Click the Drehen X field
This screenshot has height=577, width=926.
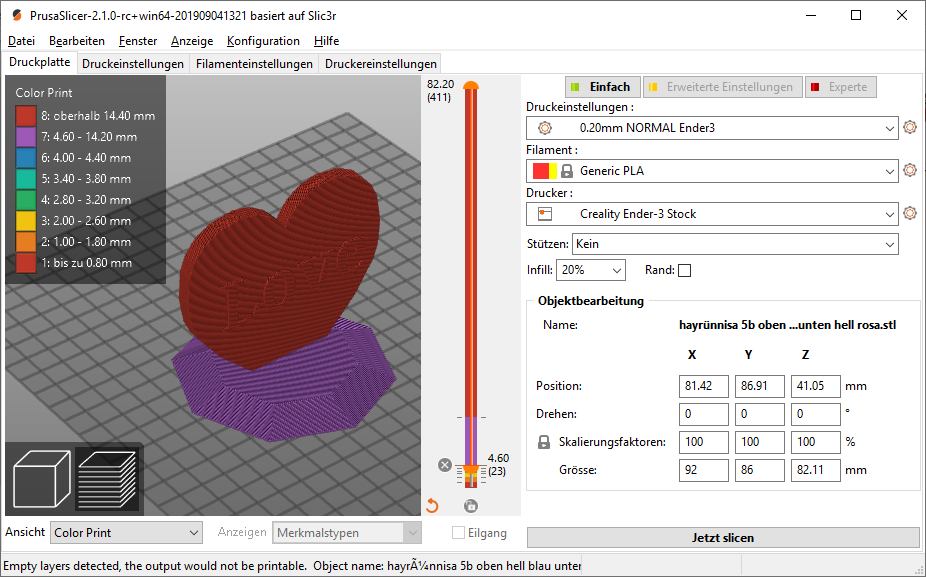tap(703, 414)
